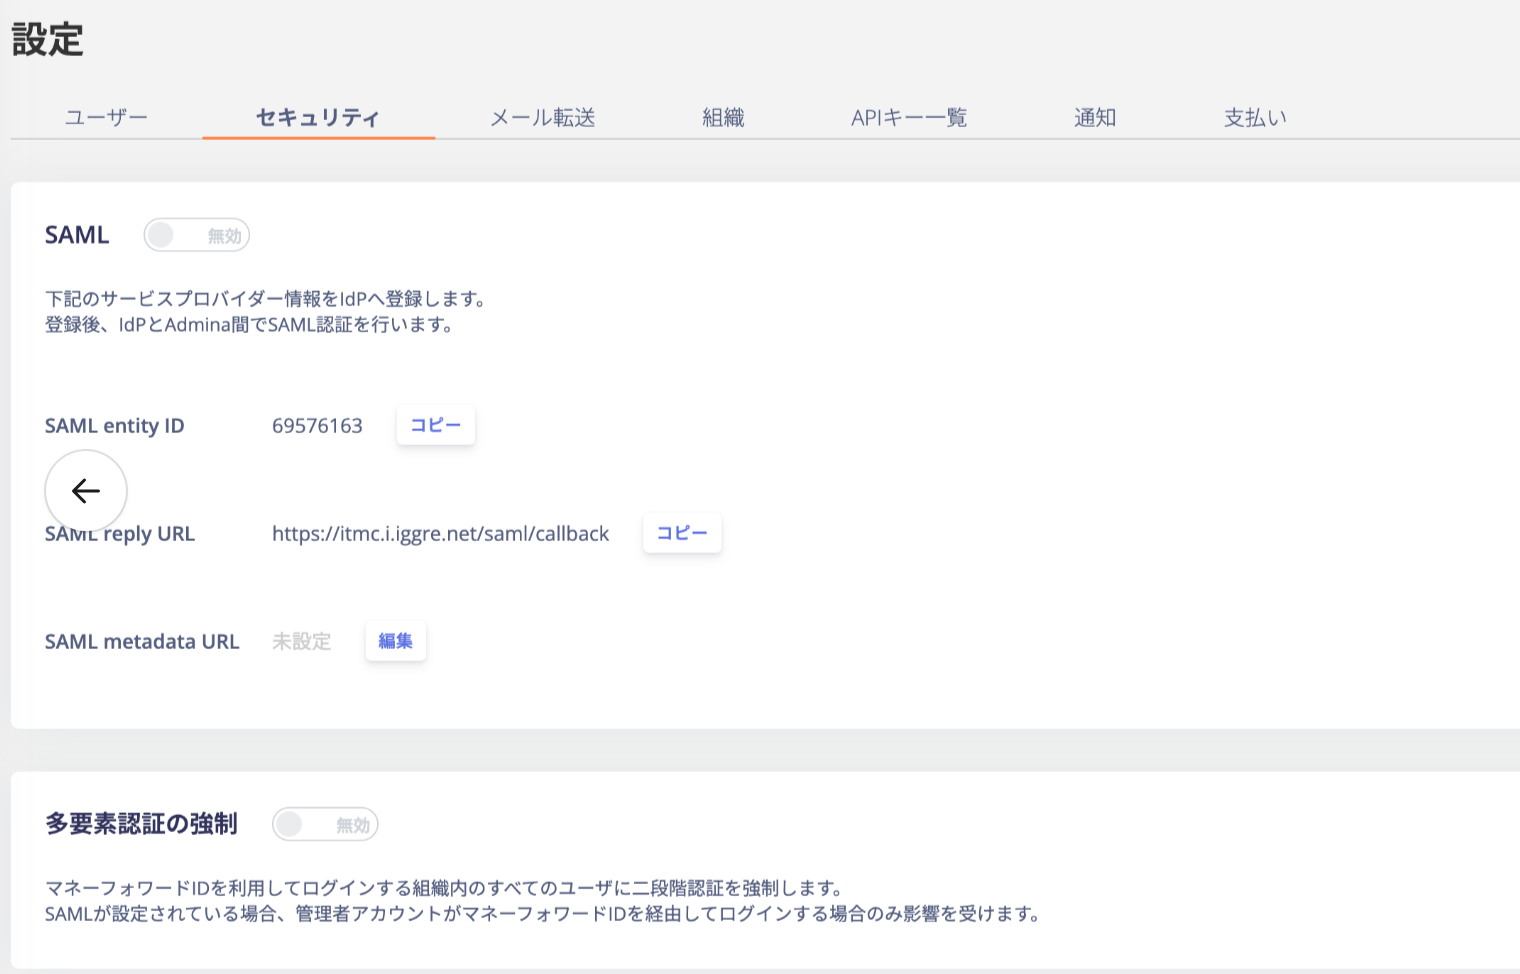Edit the SAML metadata URL

click(x=396, y=641)
